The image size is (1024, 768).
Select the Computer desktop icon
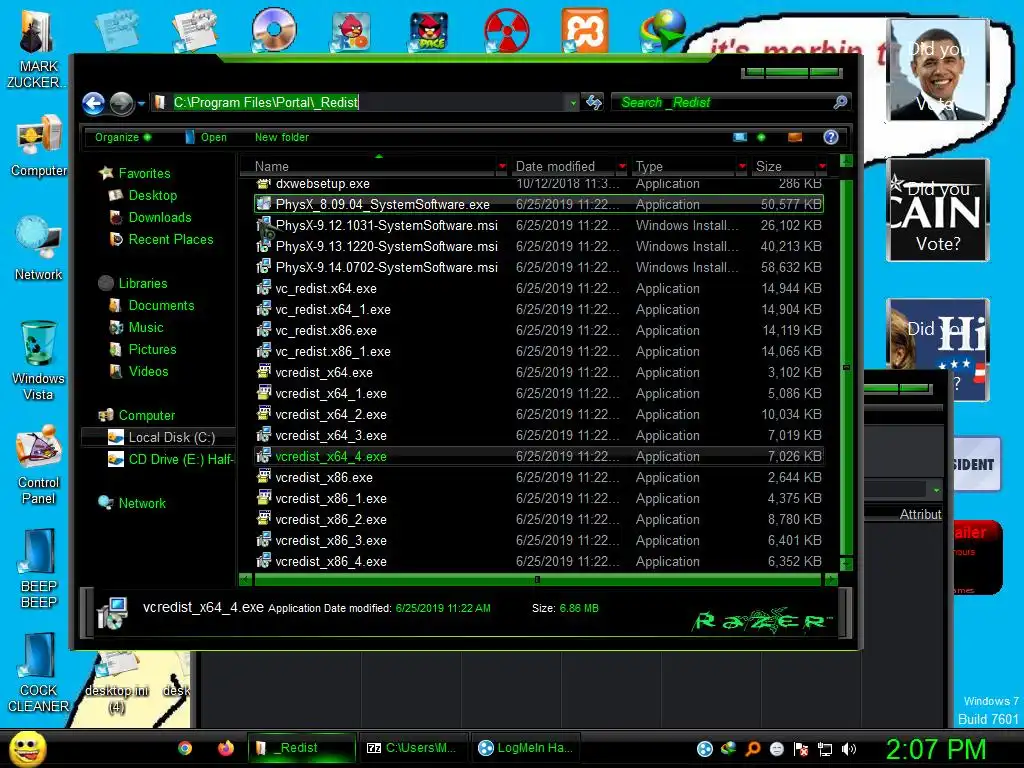coord(39,145)
